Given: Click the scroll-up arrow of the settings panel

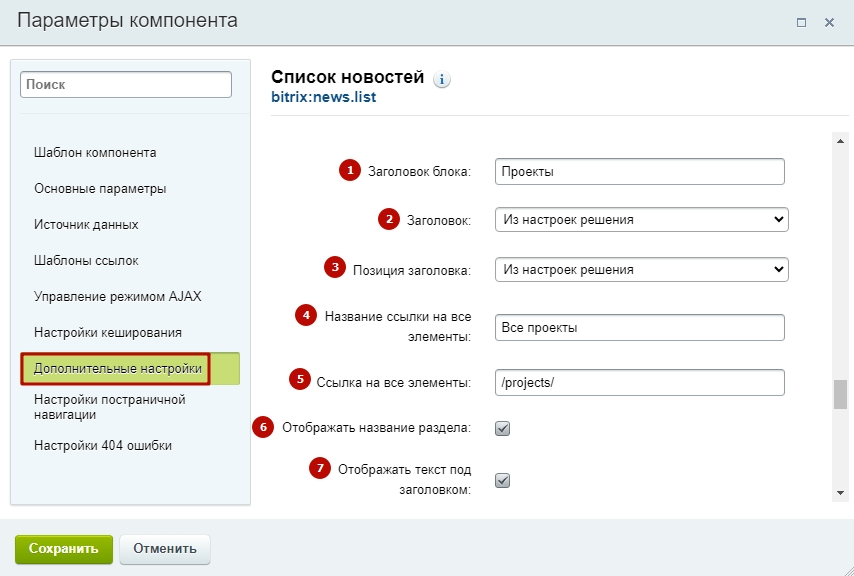Looking at the screenshot, I should pyautogui.click(x=840, y=141).
